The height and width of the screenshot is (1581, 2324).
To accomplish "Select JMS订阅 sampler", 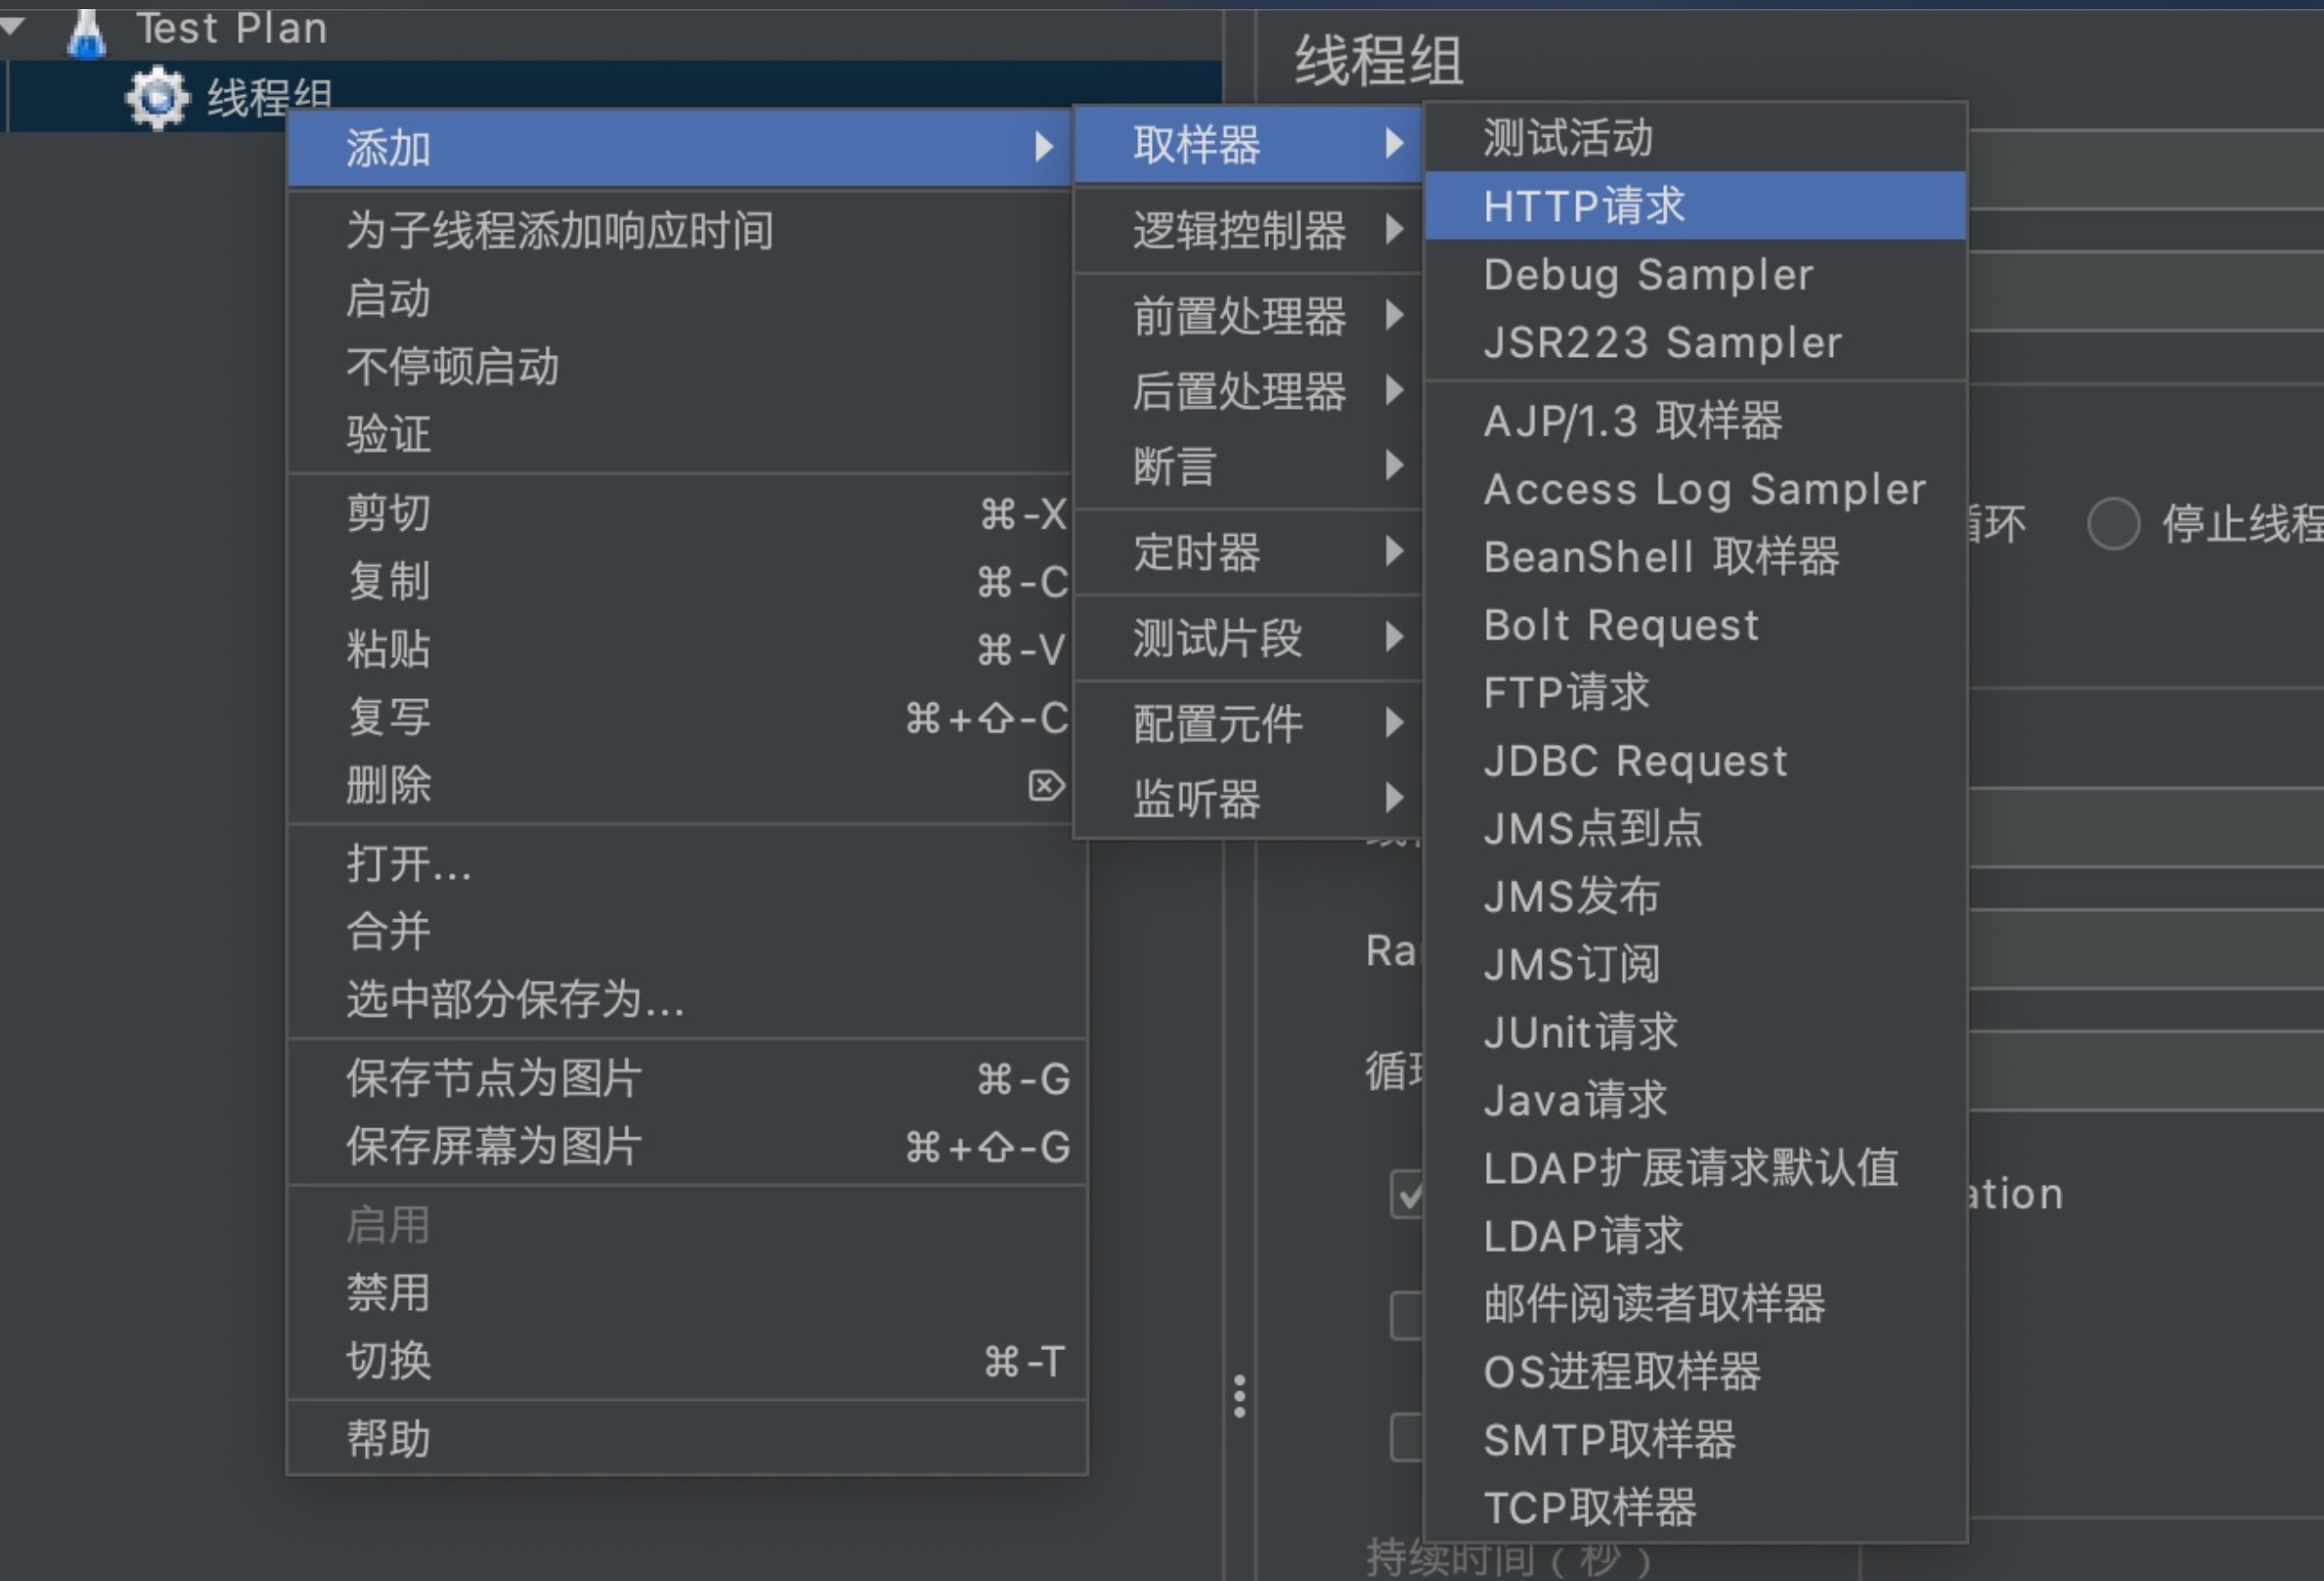I will [1696, 965].
